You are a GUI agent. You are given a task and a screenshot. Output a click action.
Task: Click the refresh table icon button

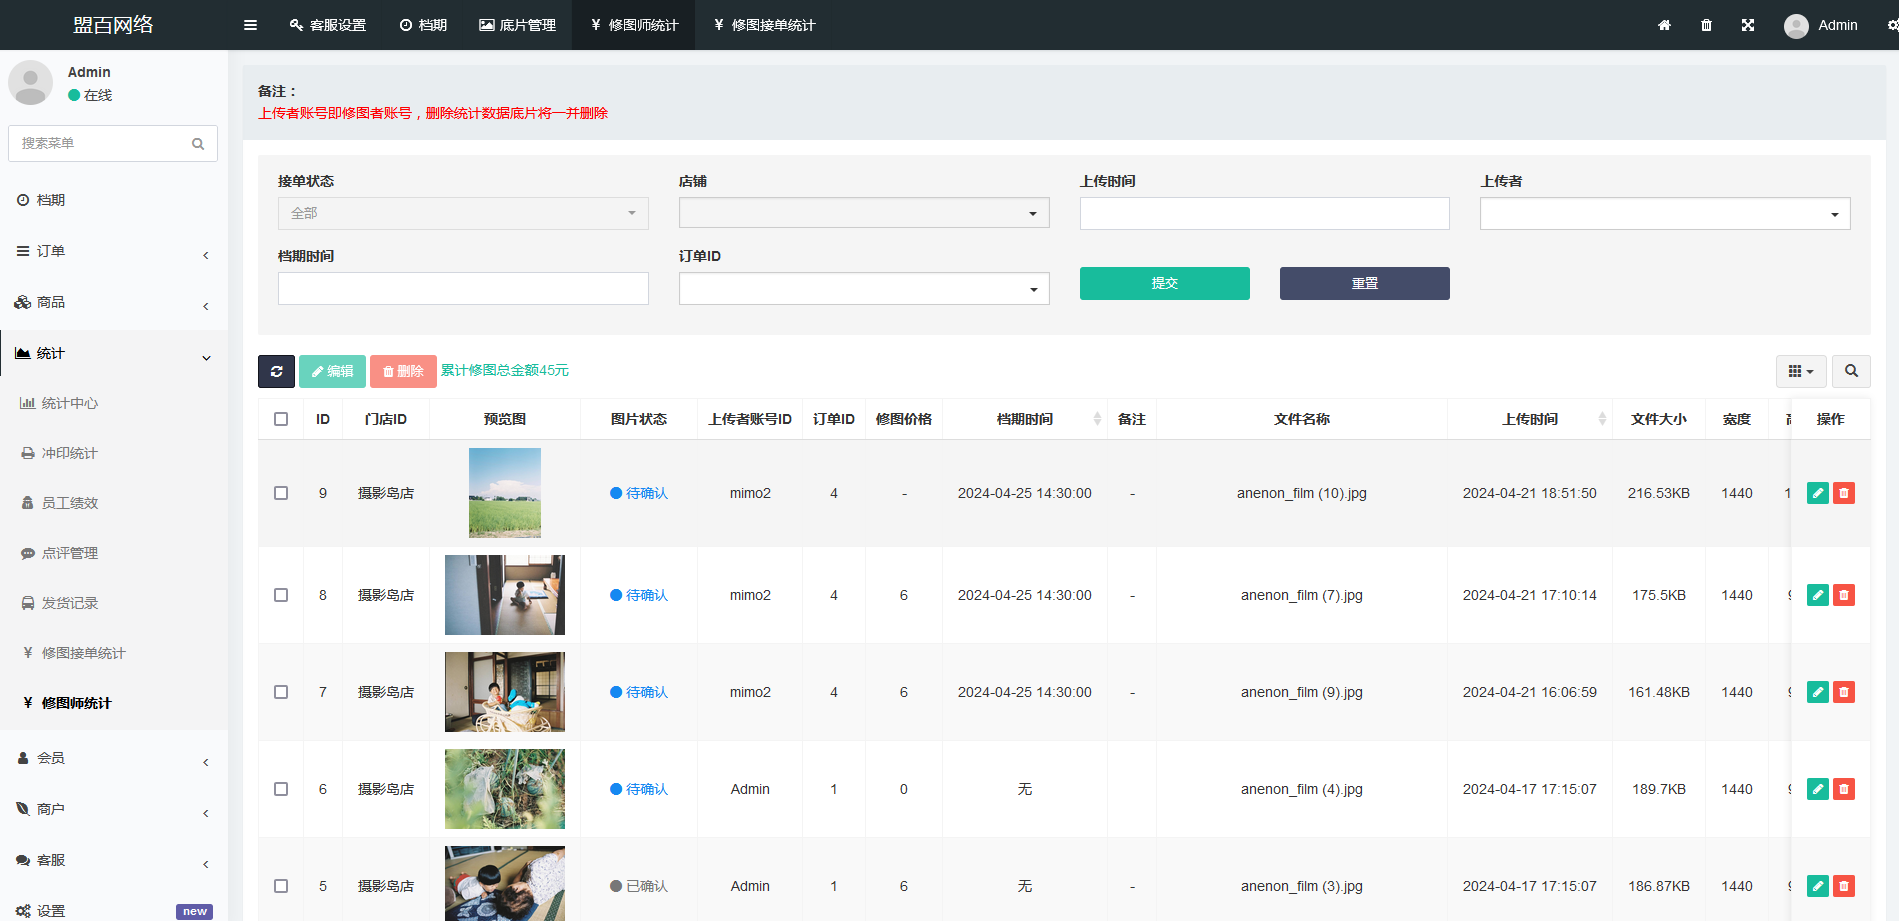[276, 371]
